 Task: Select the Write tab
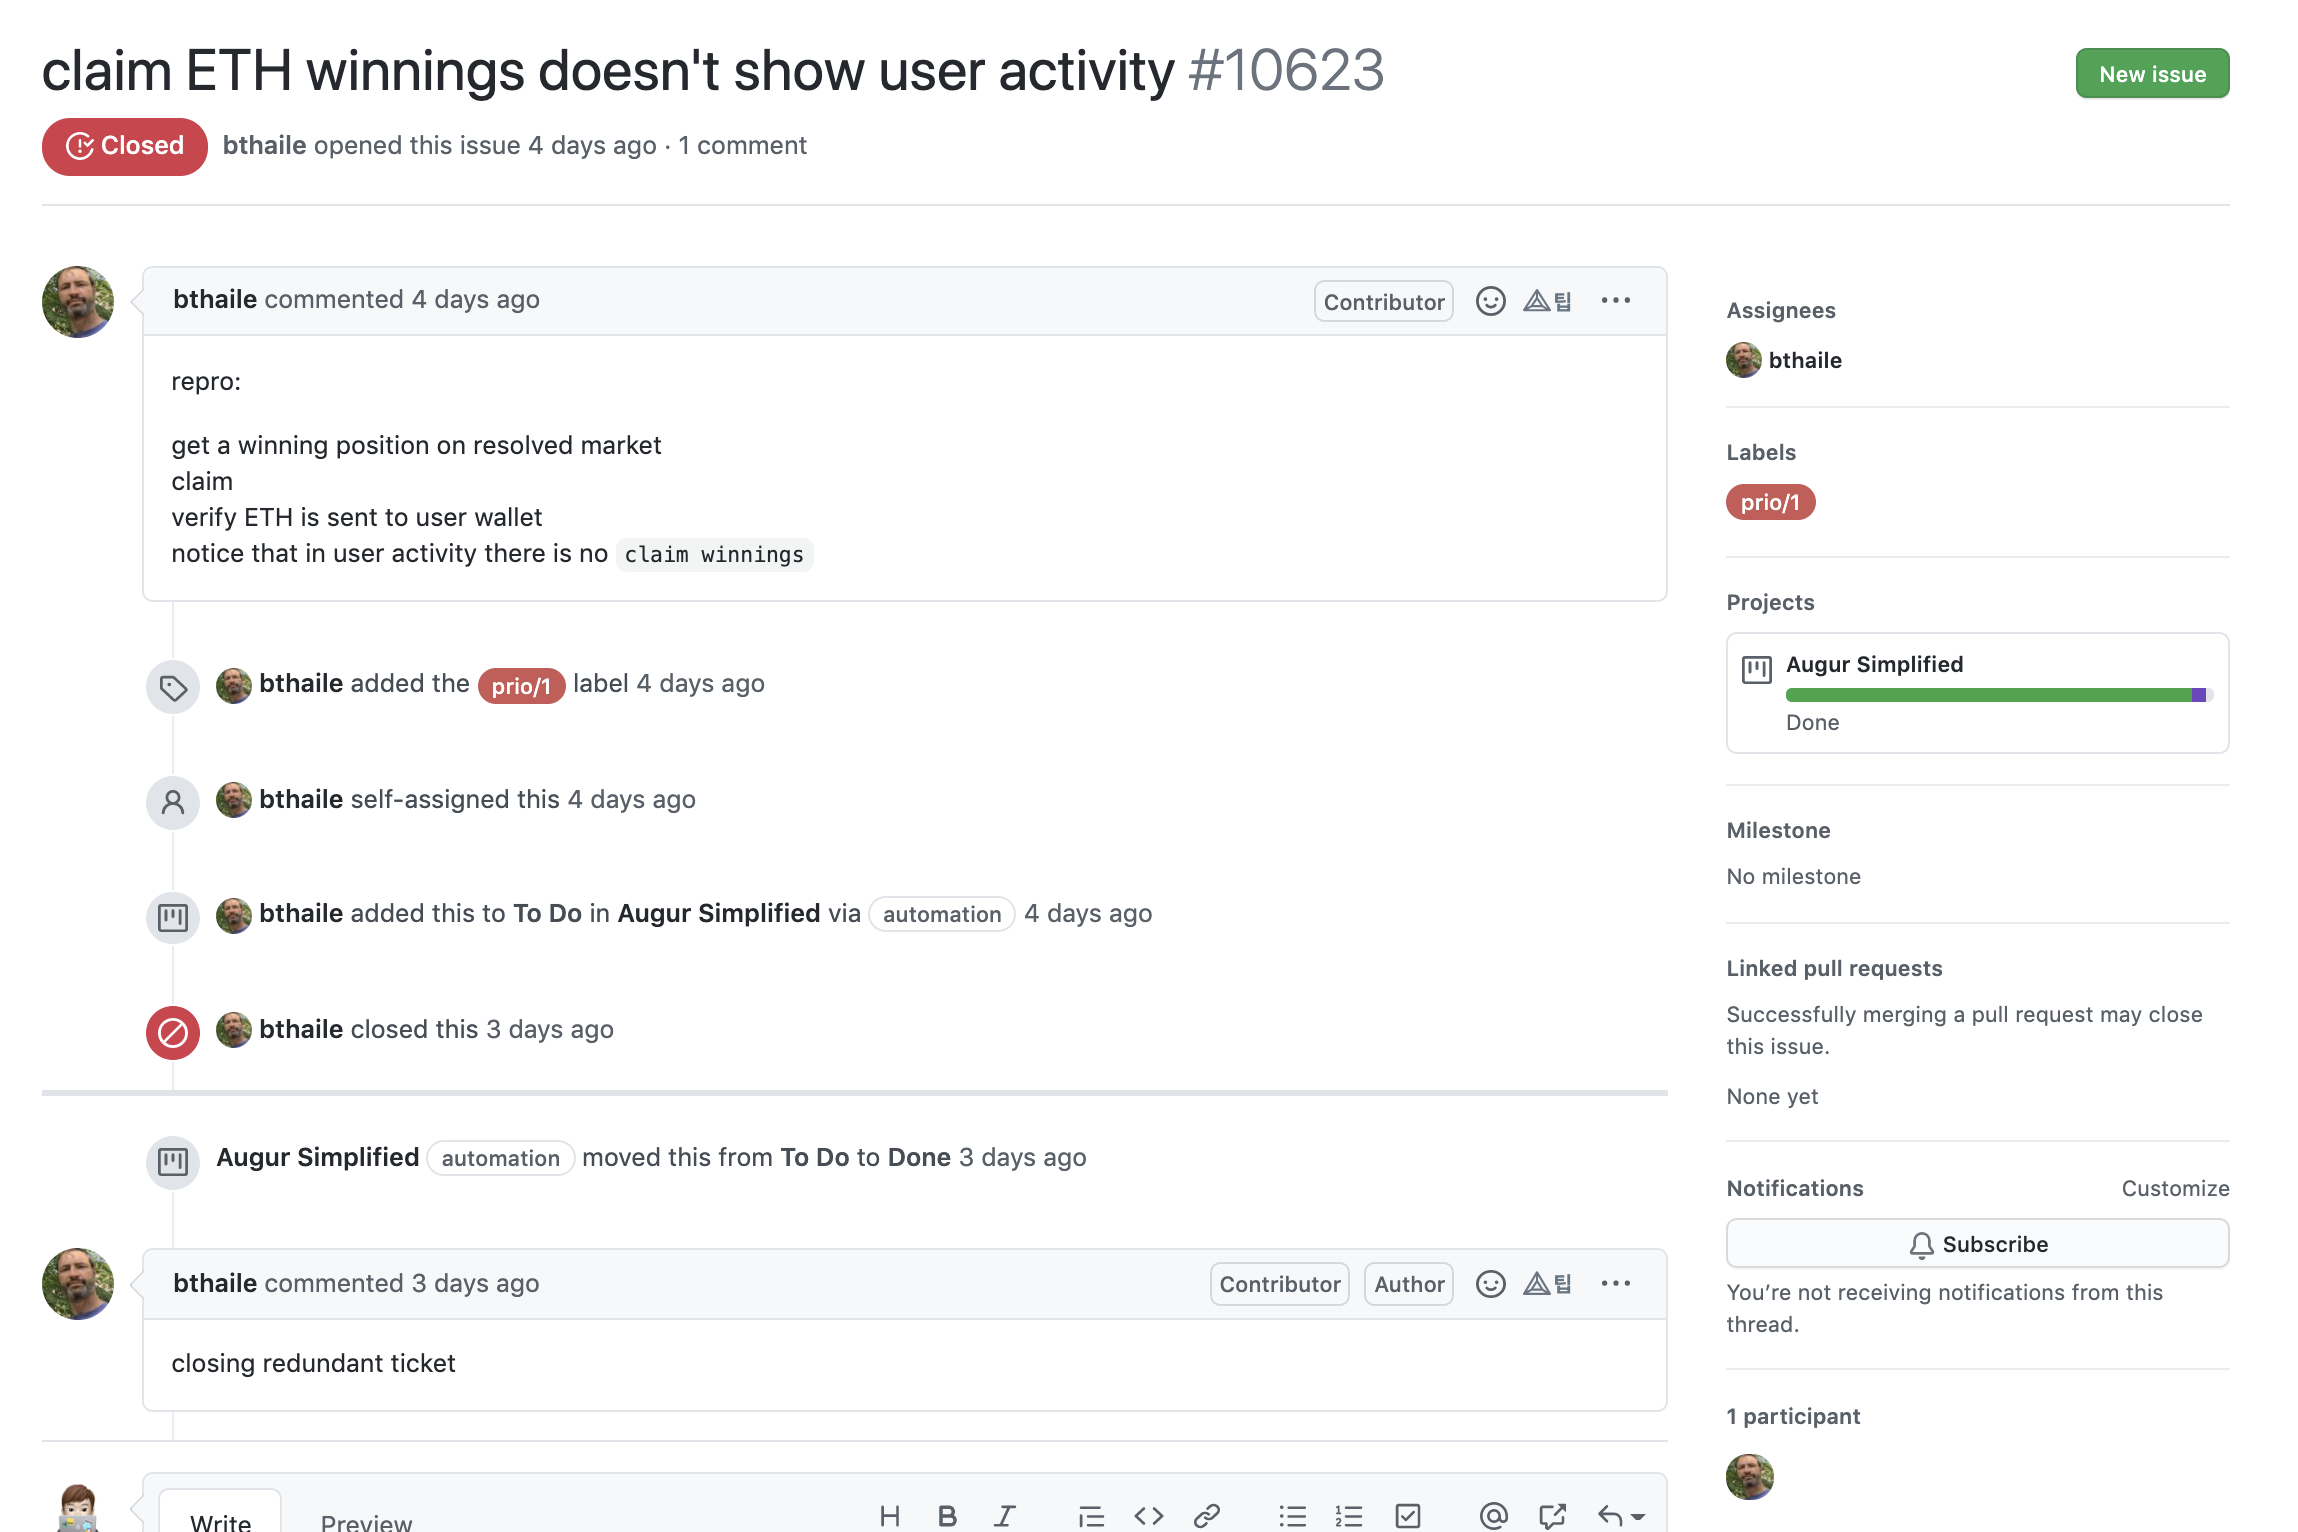point(220,1522)
